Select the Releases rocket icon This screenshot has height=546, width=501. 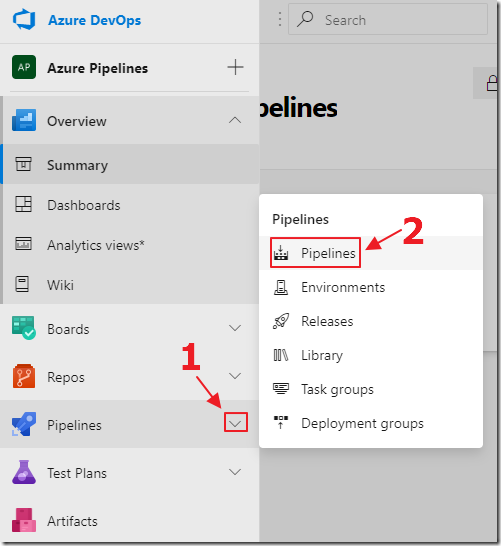coord(281,321)
